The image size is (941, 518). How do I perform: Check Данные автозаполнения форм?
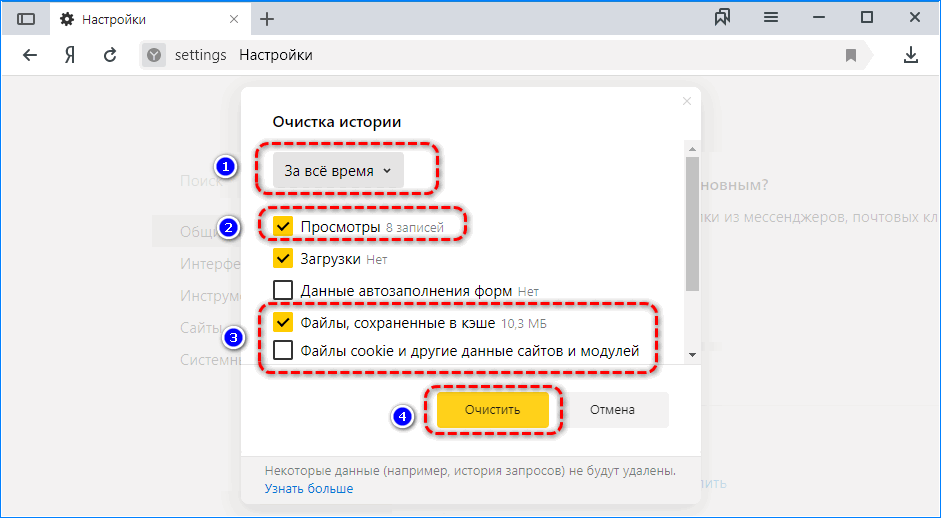(x=283, y=291)
